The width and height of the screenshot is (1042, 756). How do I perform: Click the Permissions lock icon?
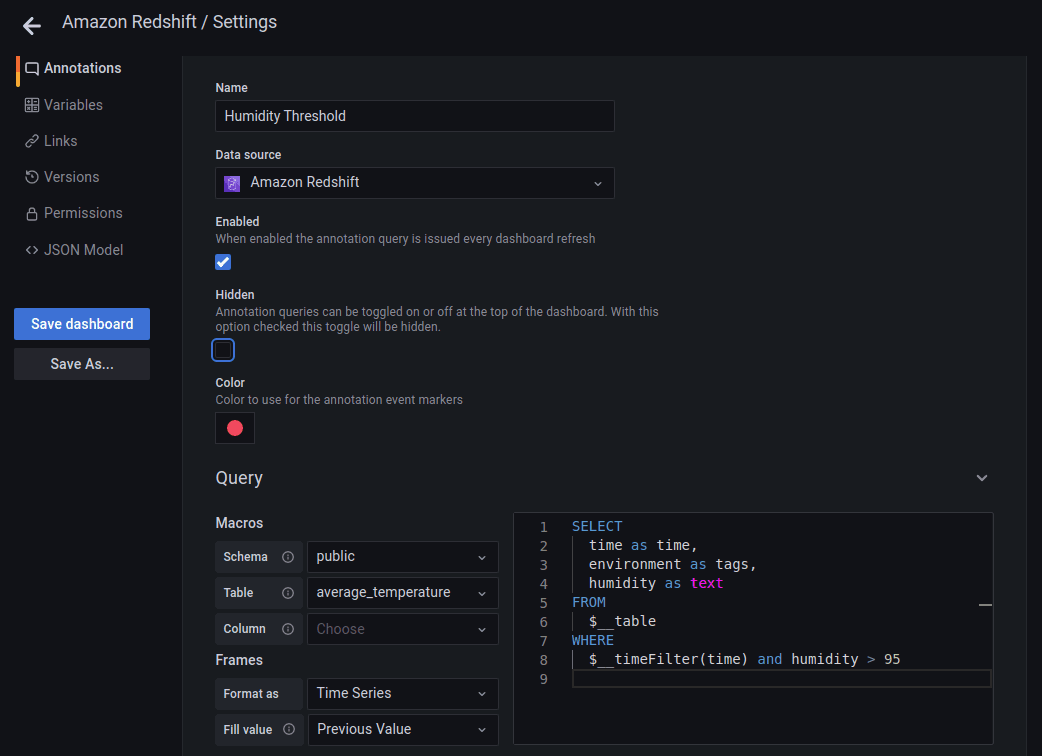pos(32,213)
